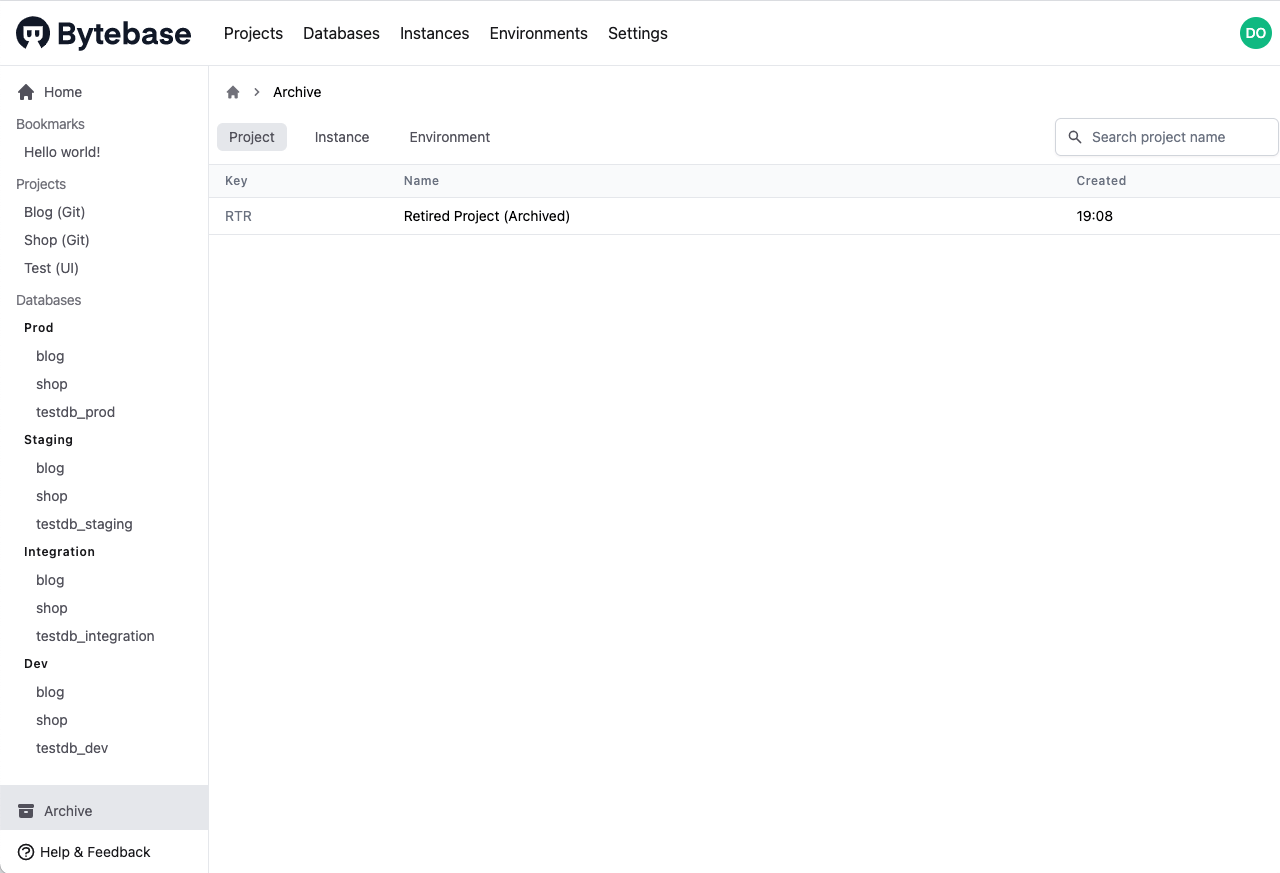Click the breadcrumb home icon
The image size is (1280, 873).
233,92
